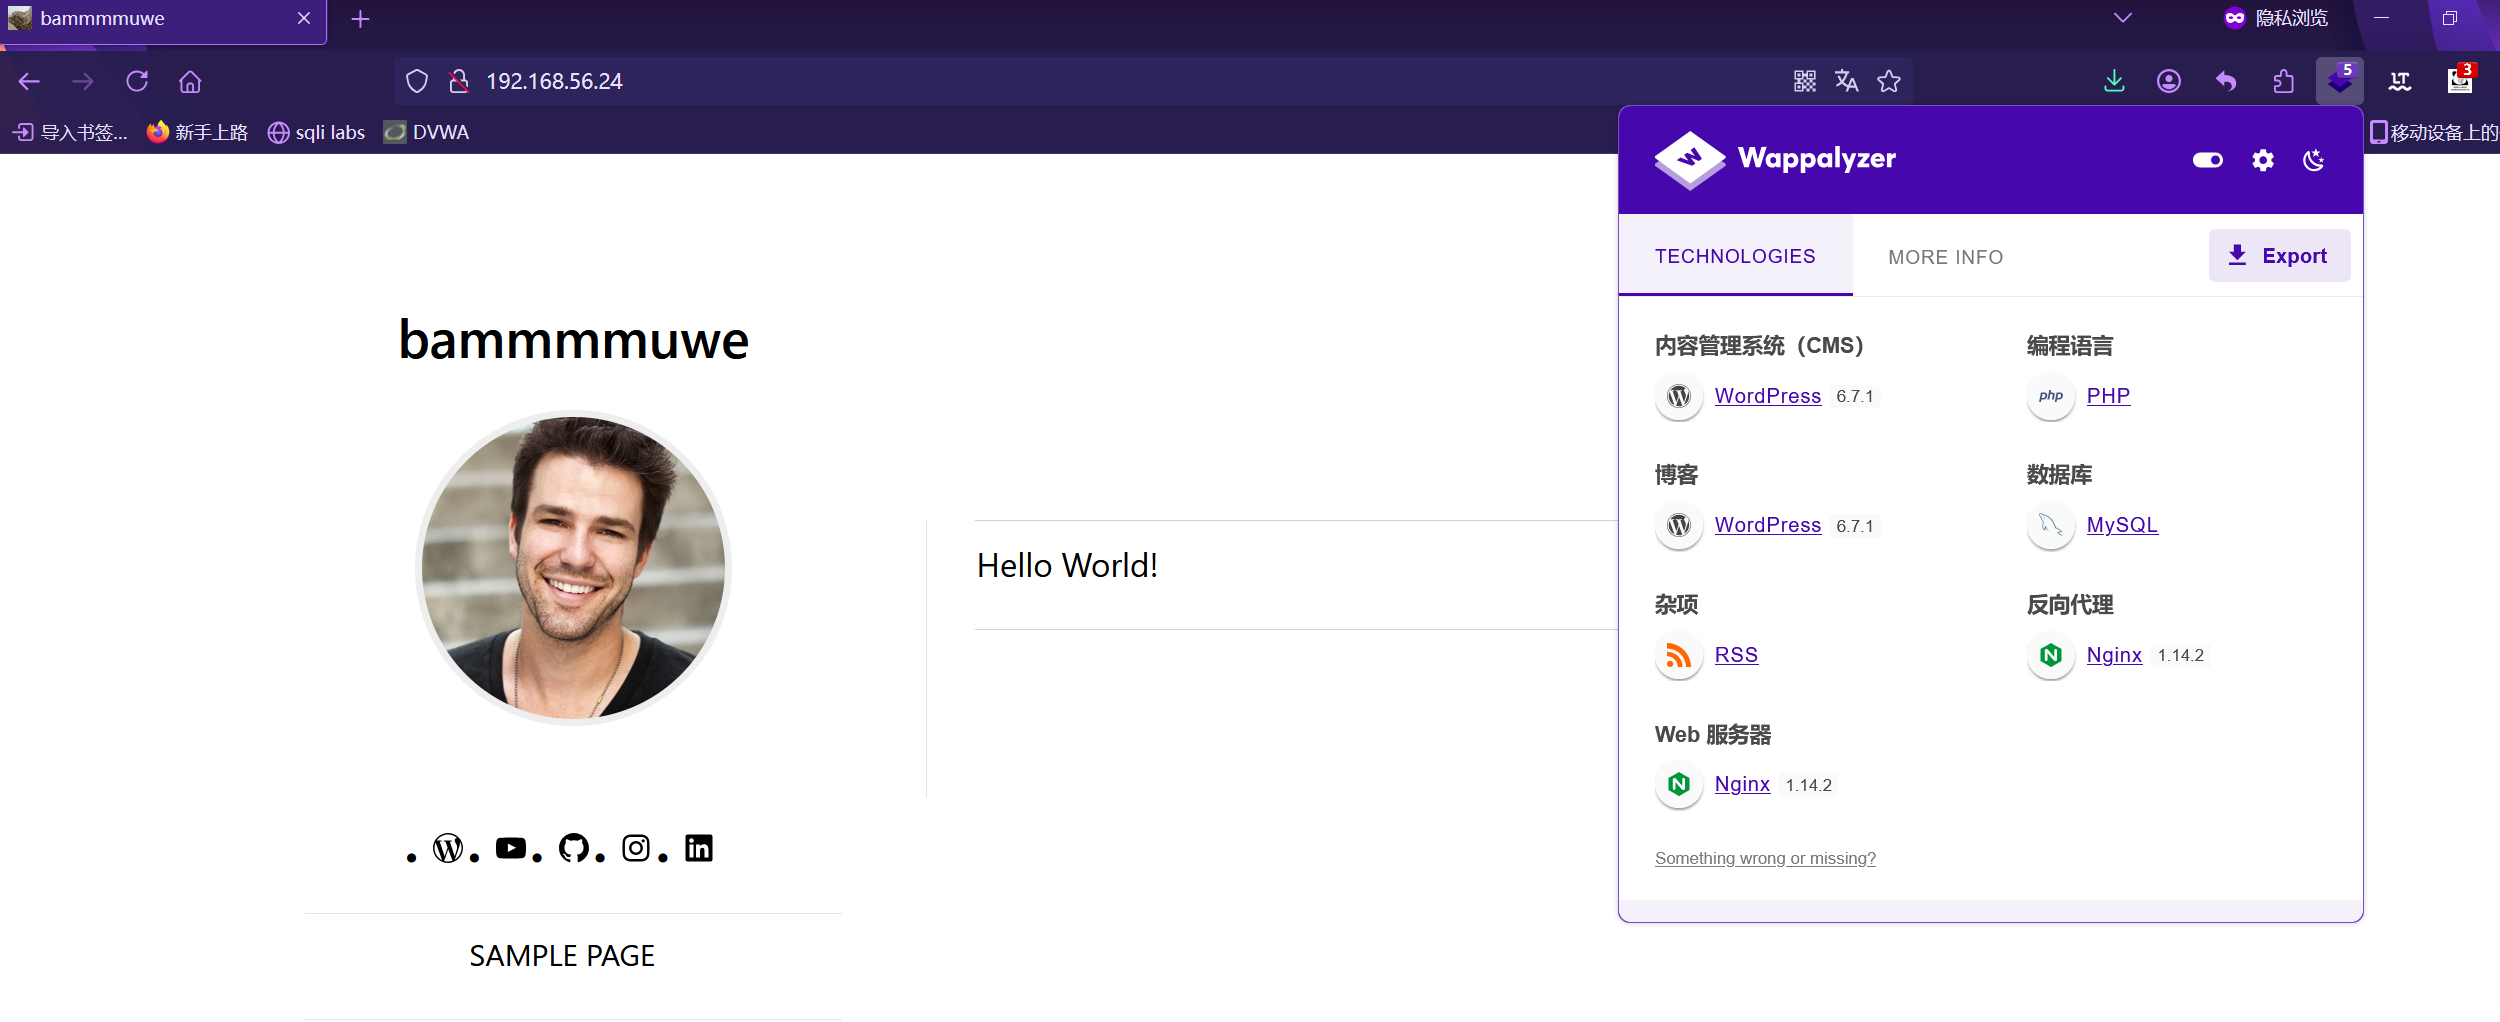This screenshot has width=2500, height=1022.
Task: Open the YouTube social icon link
Action: [510, 848]
